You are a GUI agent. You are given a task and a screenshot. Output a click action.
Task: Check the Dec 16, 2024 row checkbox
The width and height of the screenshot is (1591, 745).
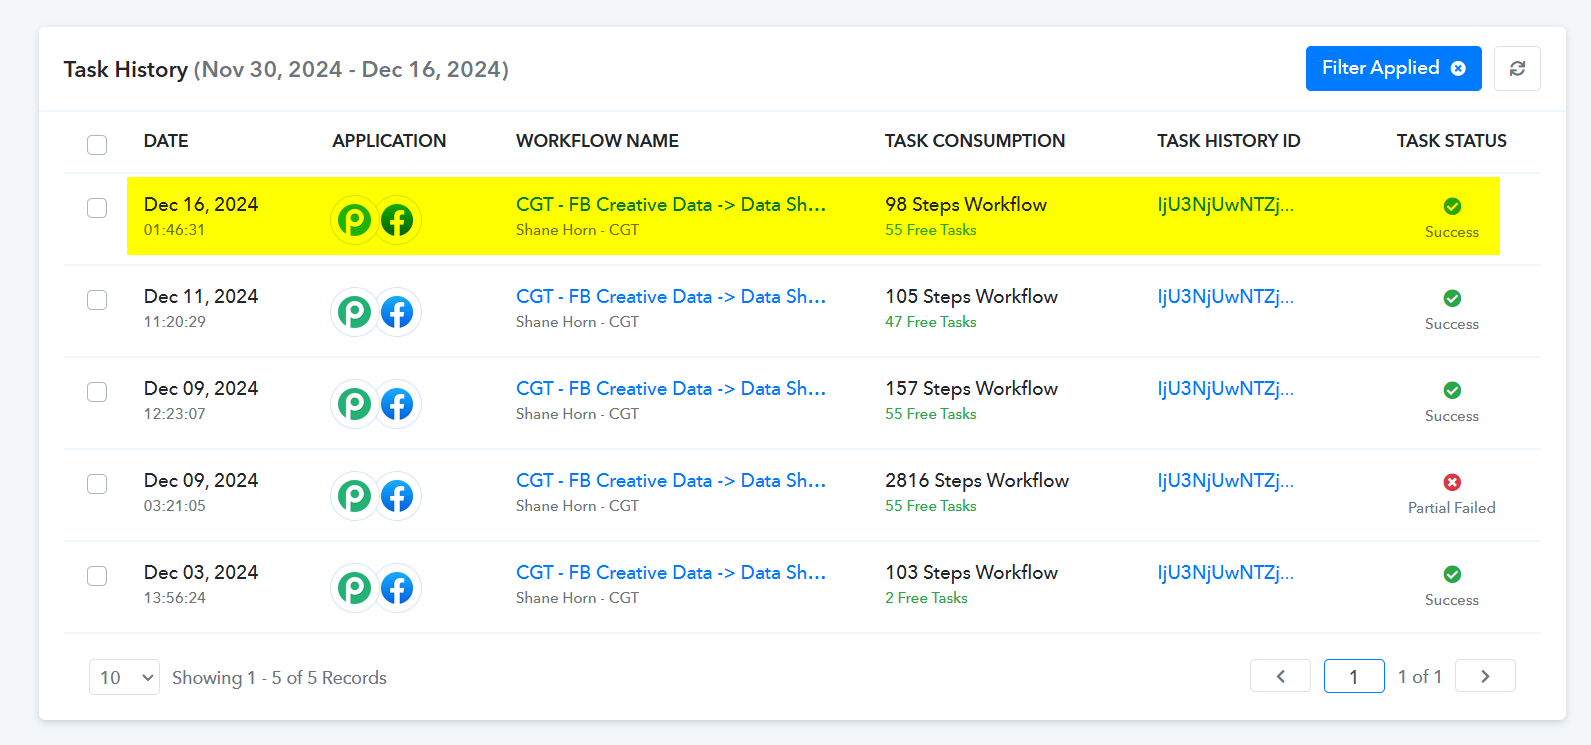pos(97,208)
